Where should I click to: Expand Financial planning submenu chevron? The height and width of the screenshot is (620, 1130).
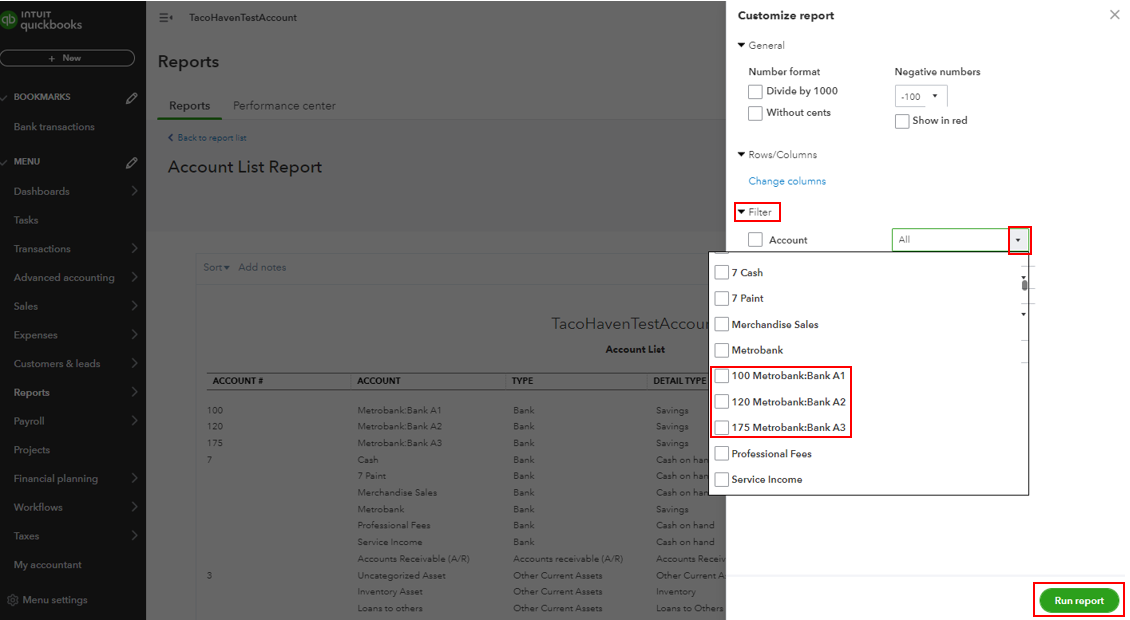tap(134, 479)
